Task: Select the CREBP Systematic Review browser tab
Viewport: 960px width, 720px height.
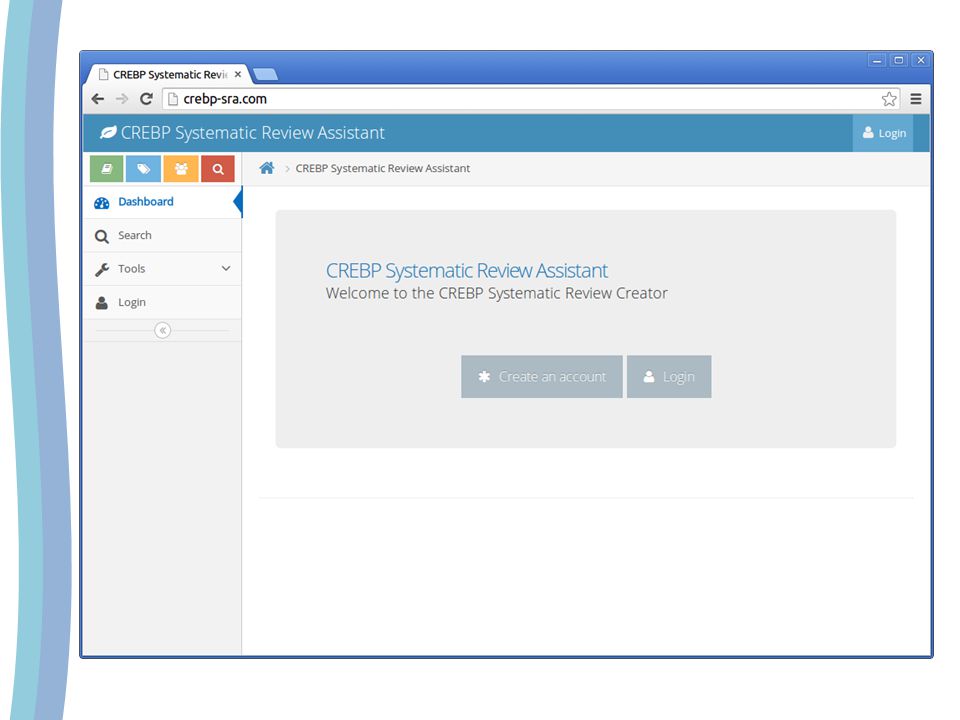Action: coord(168,74)
